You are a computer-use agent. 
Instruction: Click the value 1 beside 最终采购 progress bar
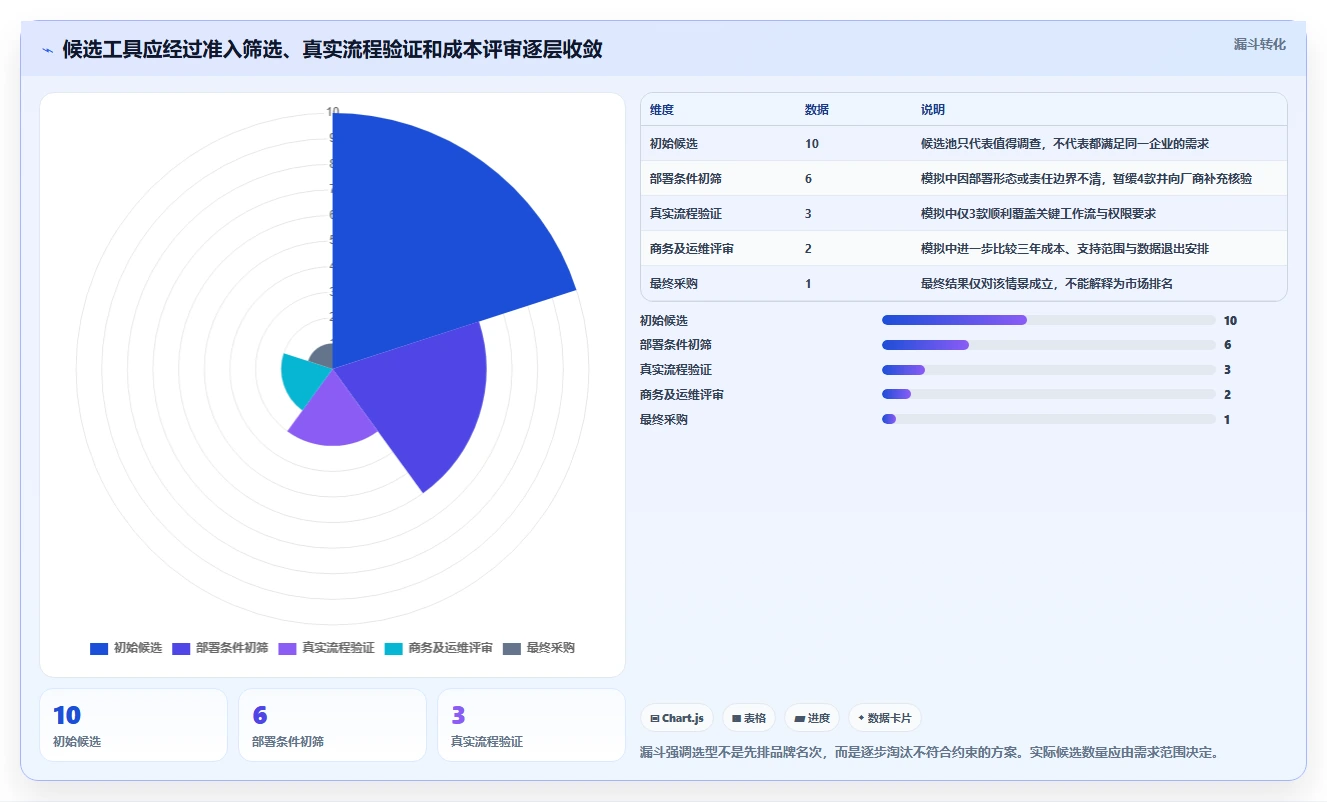click(1227, 419)
